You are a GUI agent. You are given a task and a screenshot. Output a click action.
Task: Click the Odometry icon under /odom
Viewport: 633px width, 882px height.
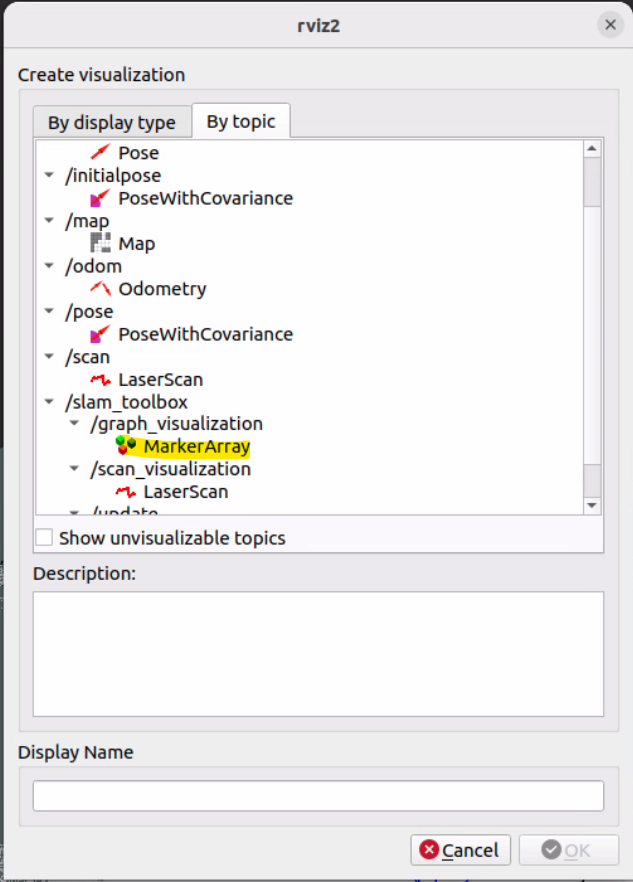click(101, 289)
